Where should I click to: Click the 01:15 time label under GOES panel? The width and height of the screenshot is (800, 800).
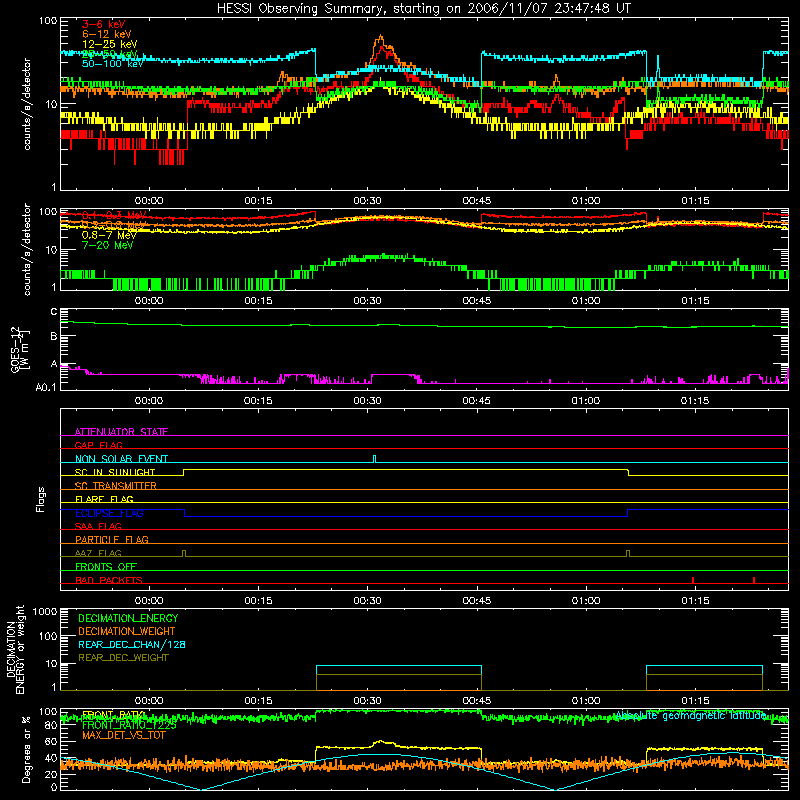[695, 401]
